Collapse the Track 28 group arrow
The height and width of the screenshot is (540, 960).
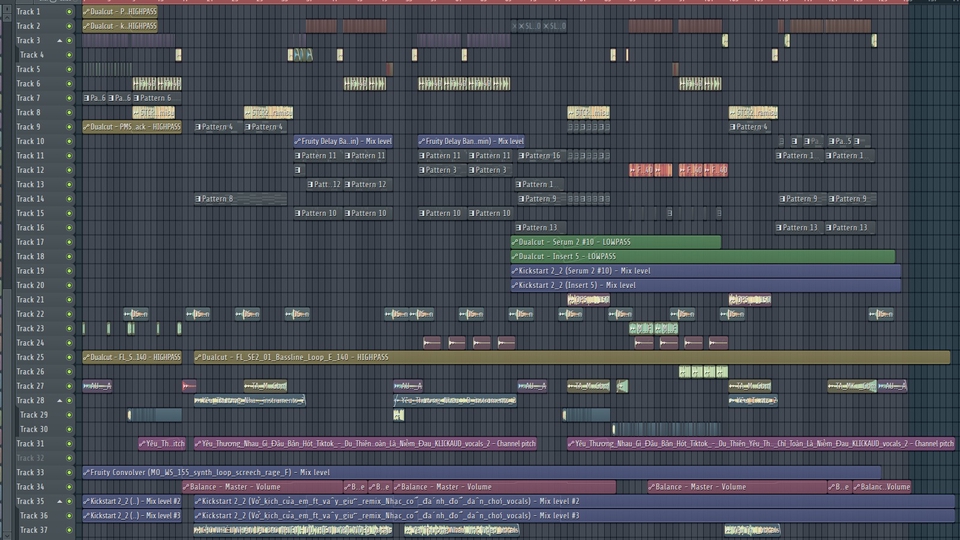[x=59, y=401]
